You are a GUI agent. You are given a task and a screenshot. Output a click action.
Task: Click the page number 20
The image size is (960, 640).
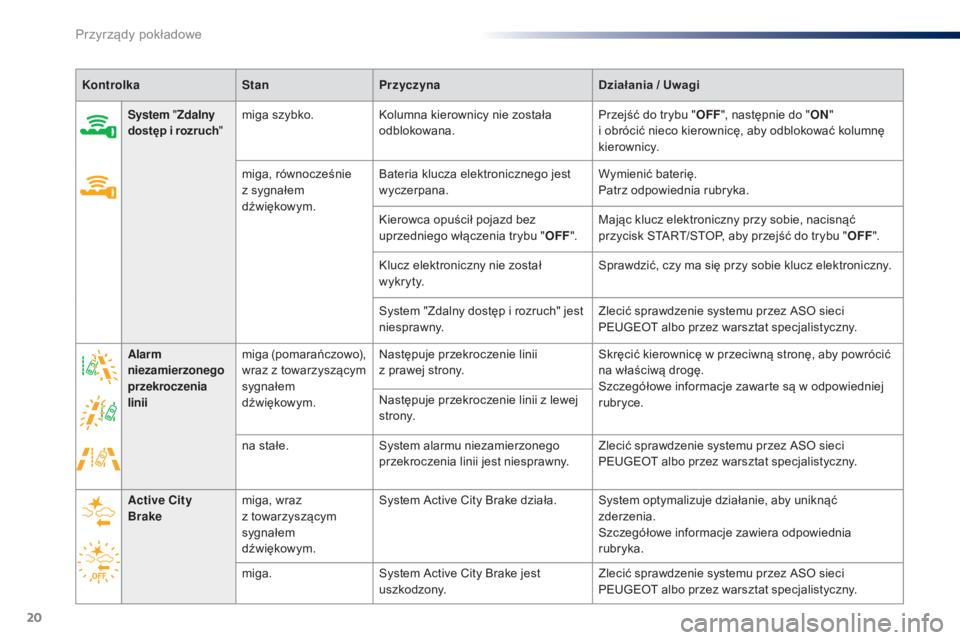point(34,617)
